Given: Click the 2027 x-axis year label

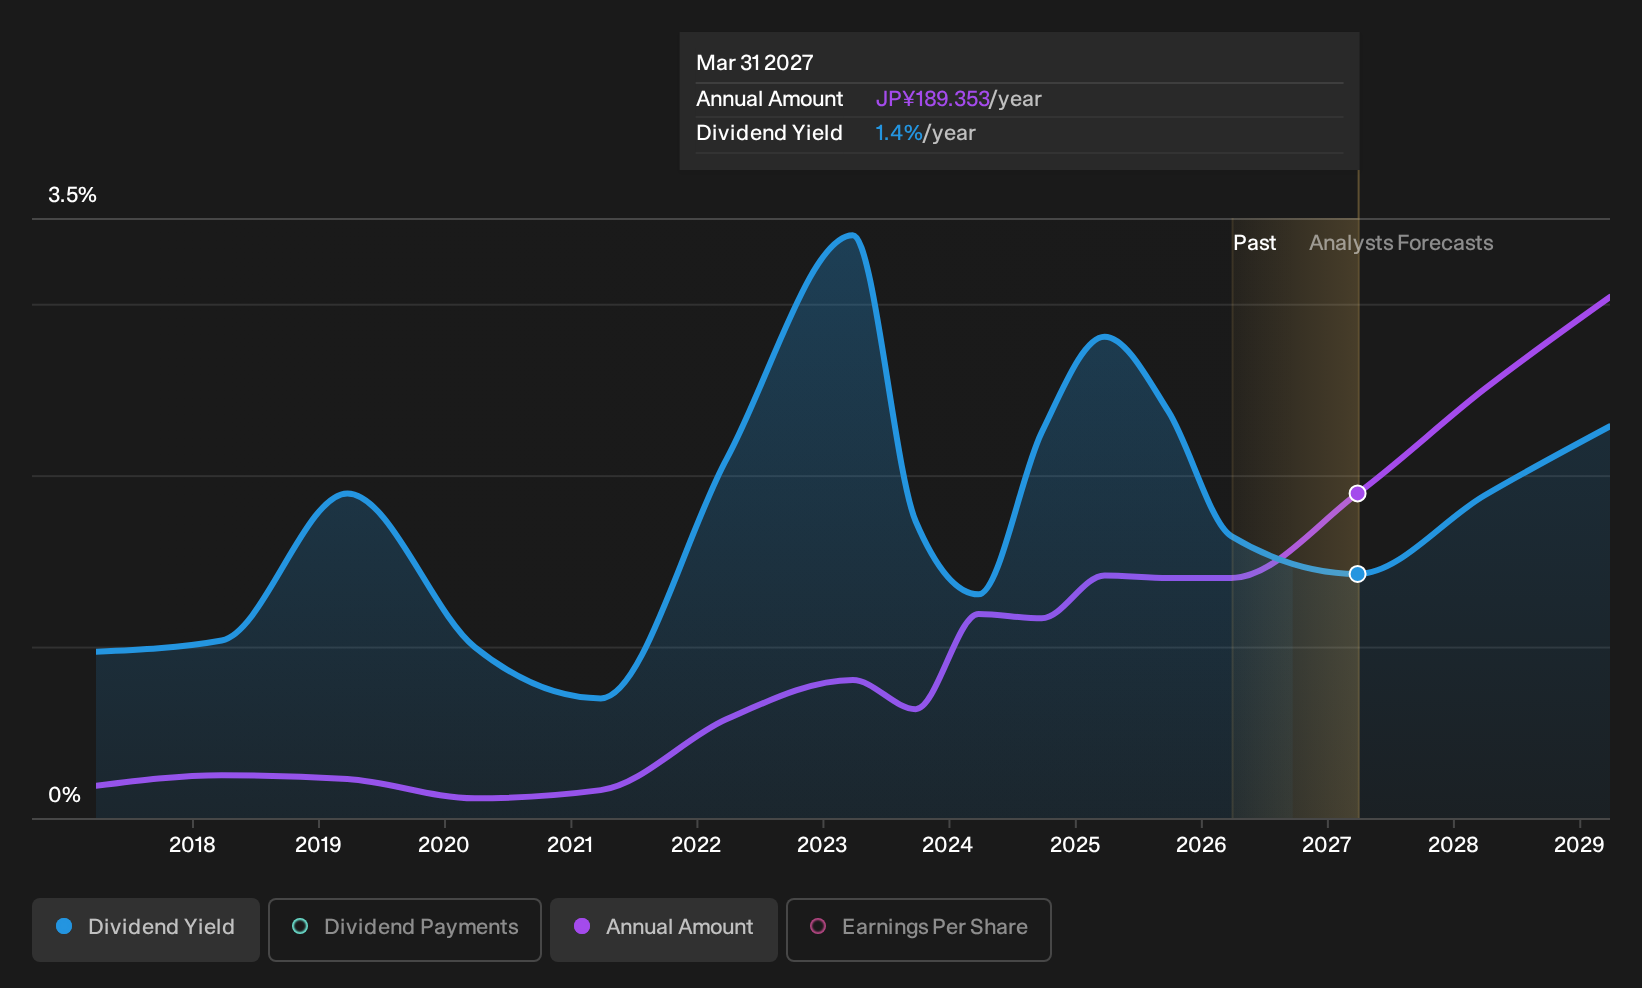Looking at the screenshot, I should click(x=1327, y=845).
